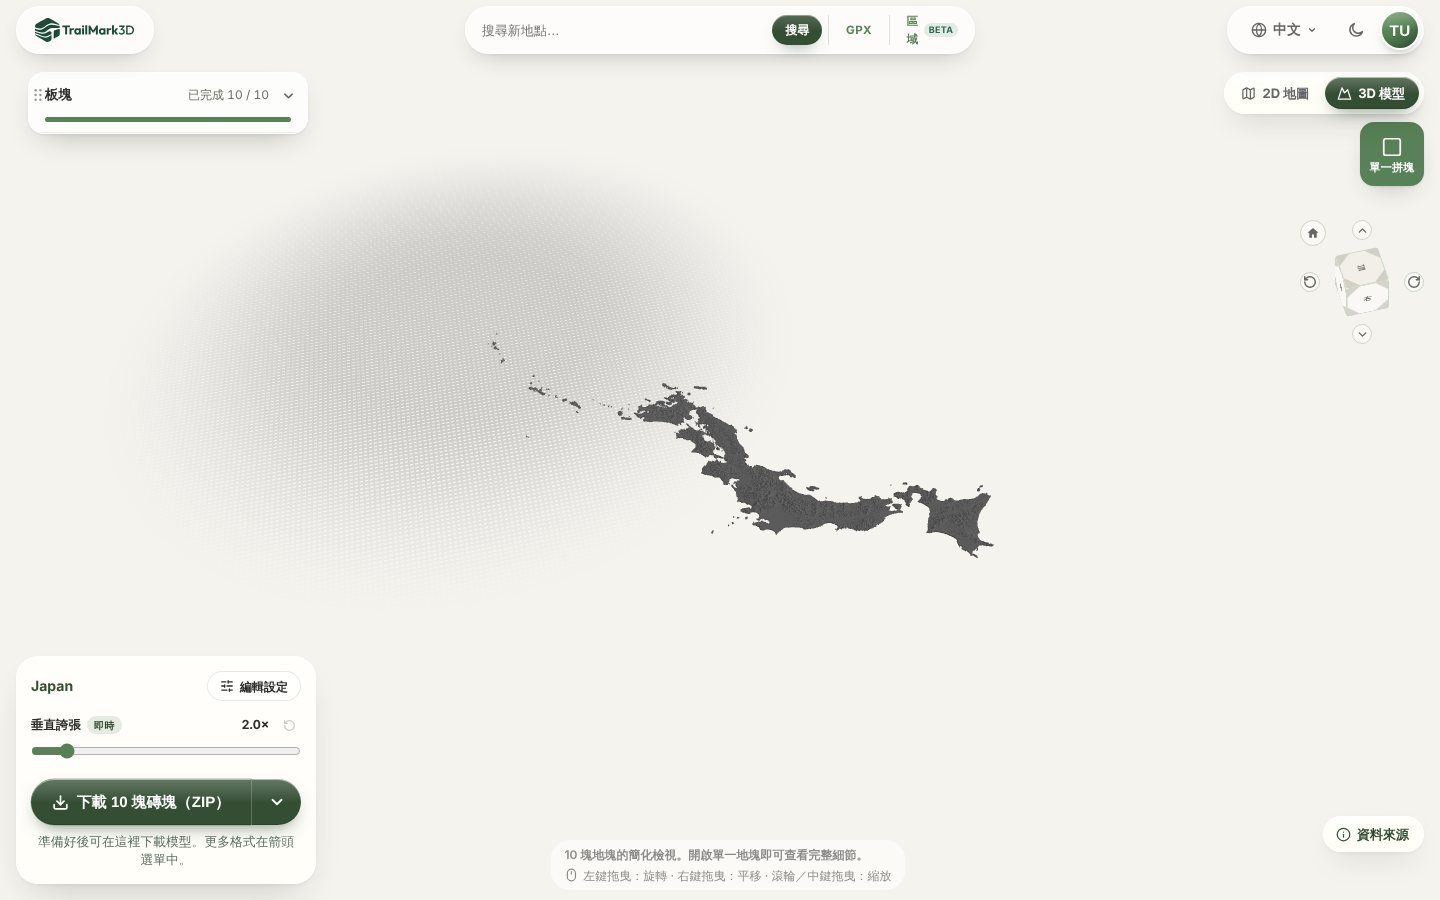The image size is (1440, 900).
Task: Click the 即時 live badge
Action: coord(104,725)
